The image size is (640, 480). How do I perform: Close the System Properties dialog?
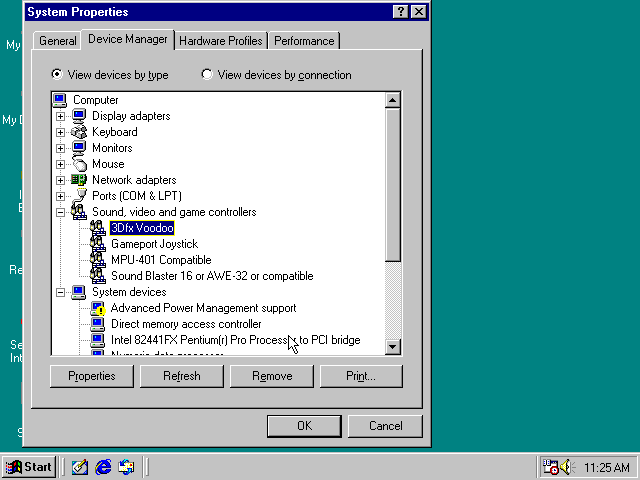coord(419,12)
